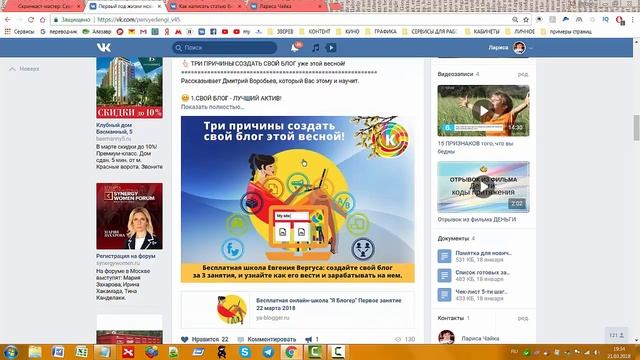
Task: Open Google Chrome from the taskbar
Action: click(x=291, y=352)
